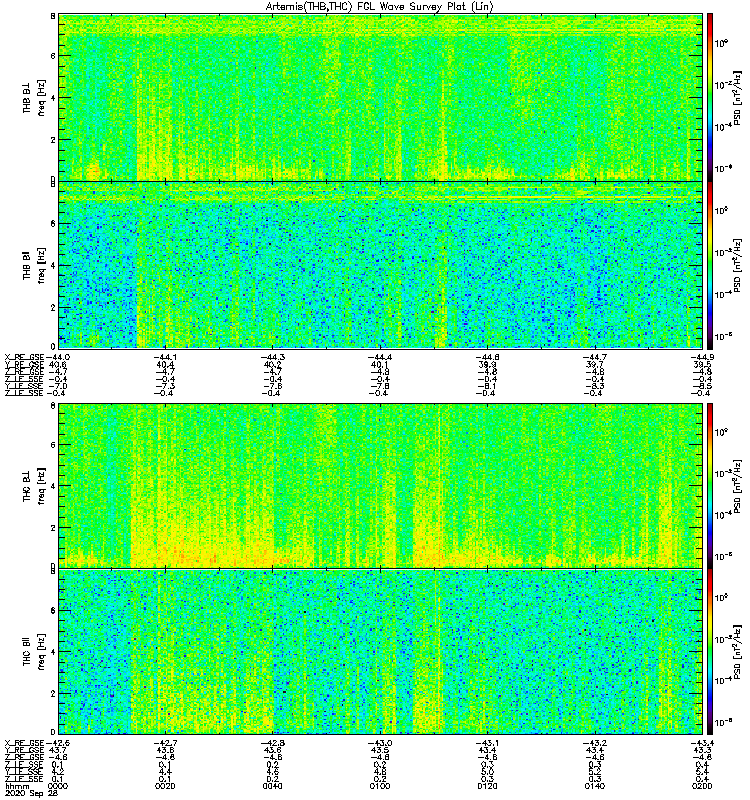Click the 2 Hz tick label on the THC B⊥ axis

point(53,528)
